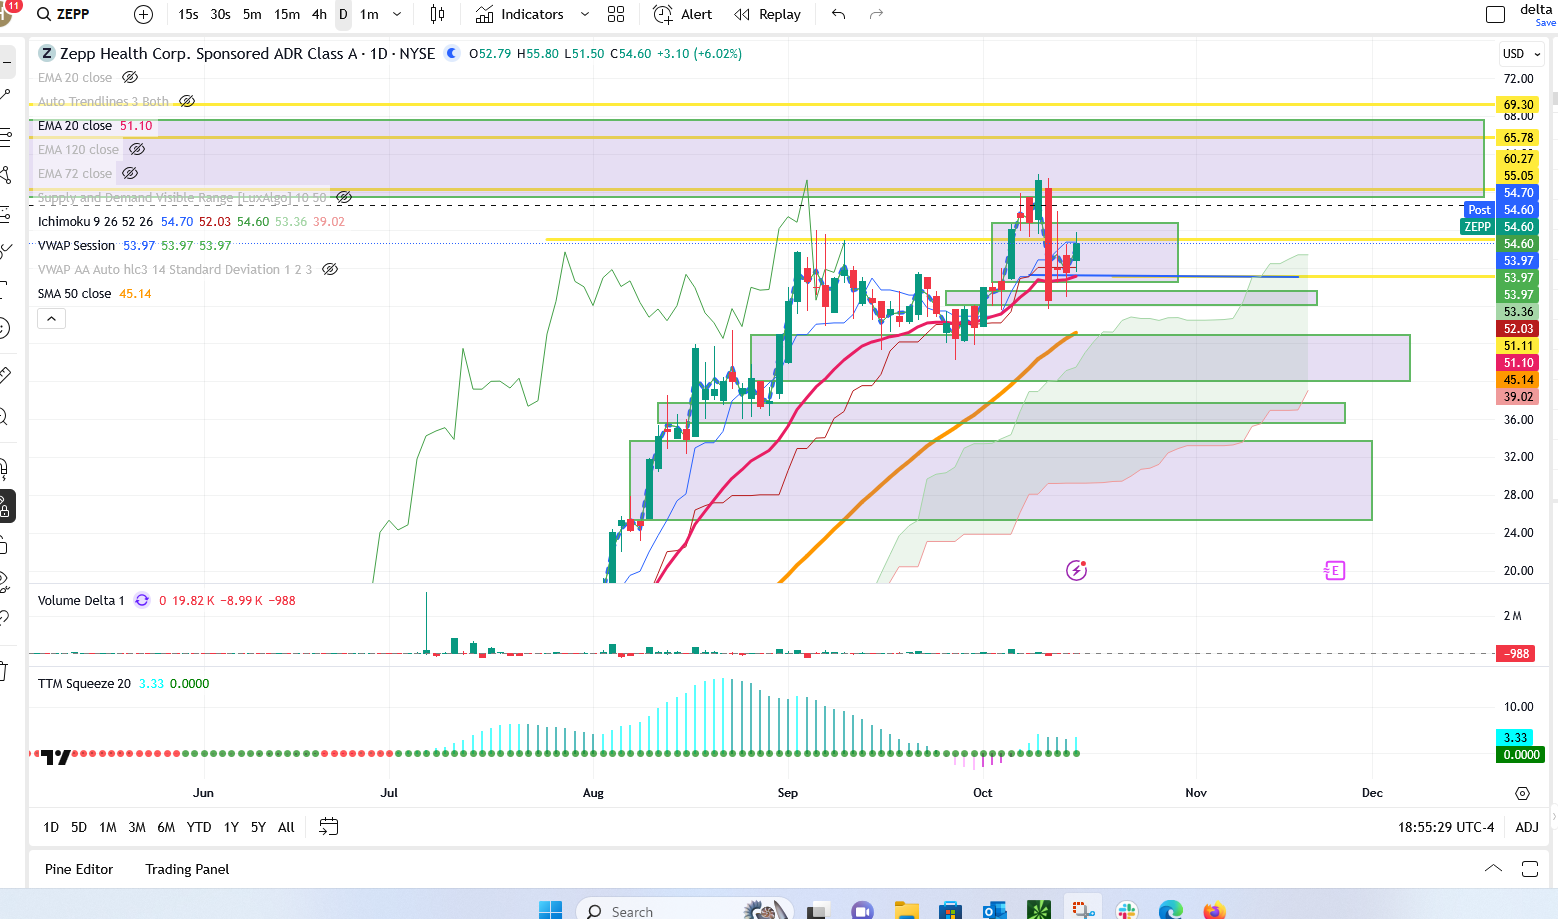1558x919 pixels.
Task: Add symbol with plus icon
Action: (x=143, y=14)
